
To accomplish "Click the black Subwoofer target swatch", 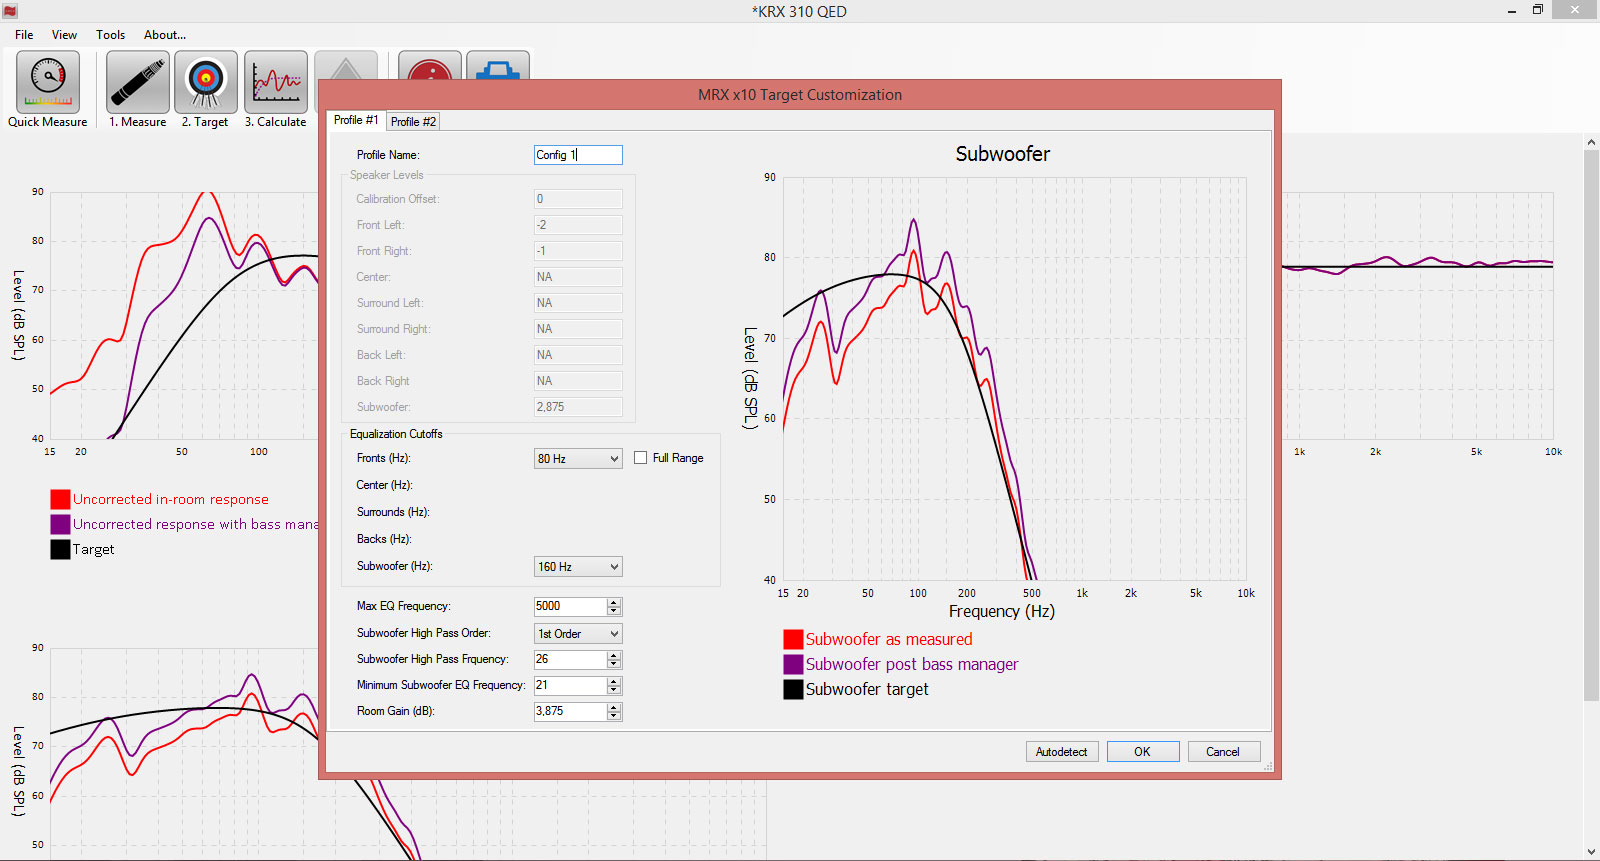I will [x=793, y=689].
